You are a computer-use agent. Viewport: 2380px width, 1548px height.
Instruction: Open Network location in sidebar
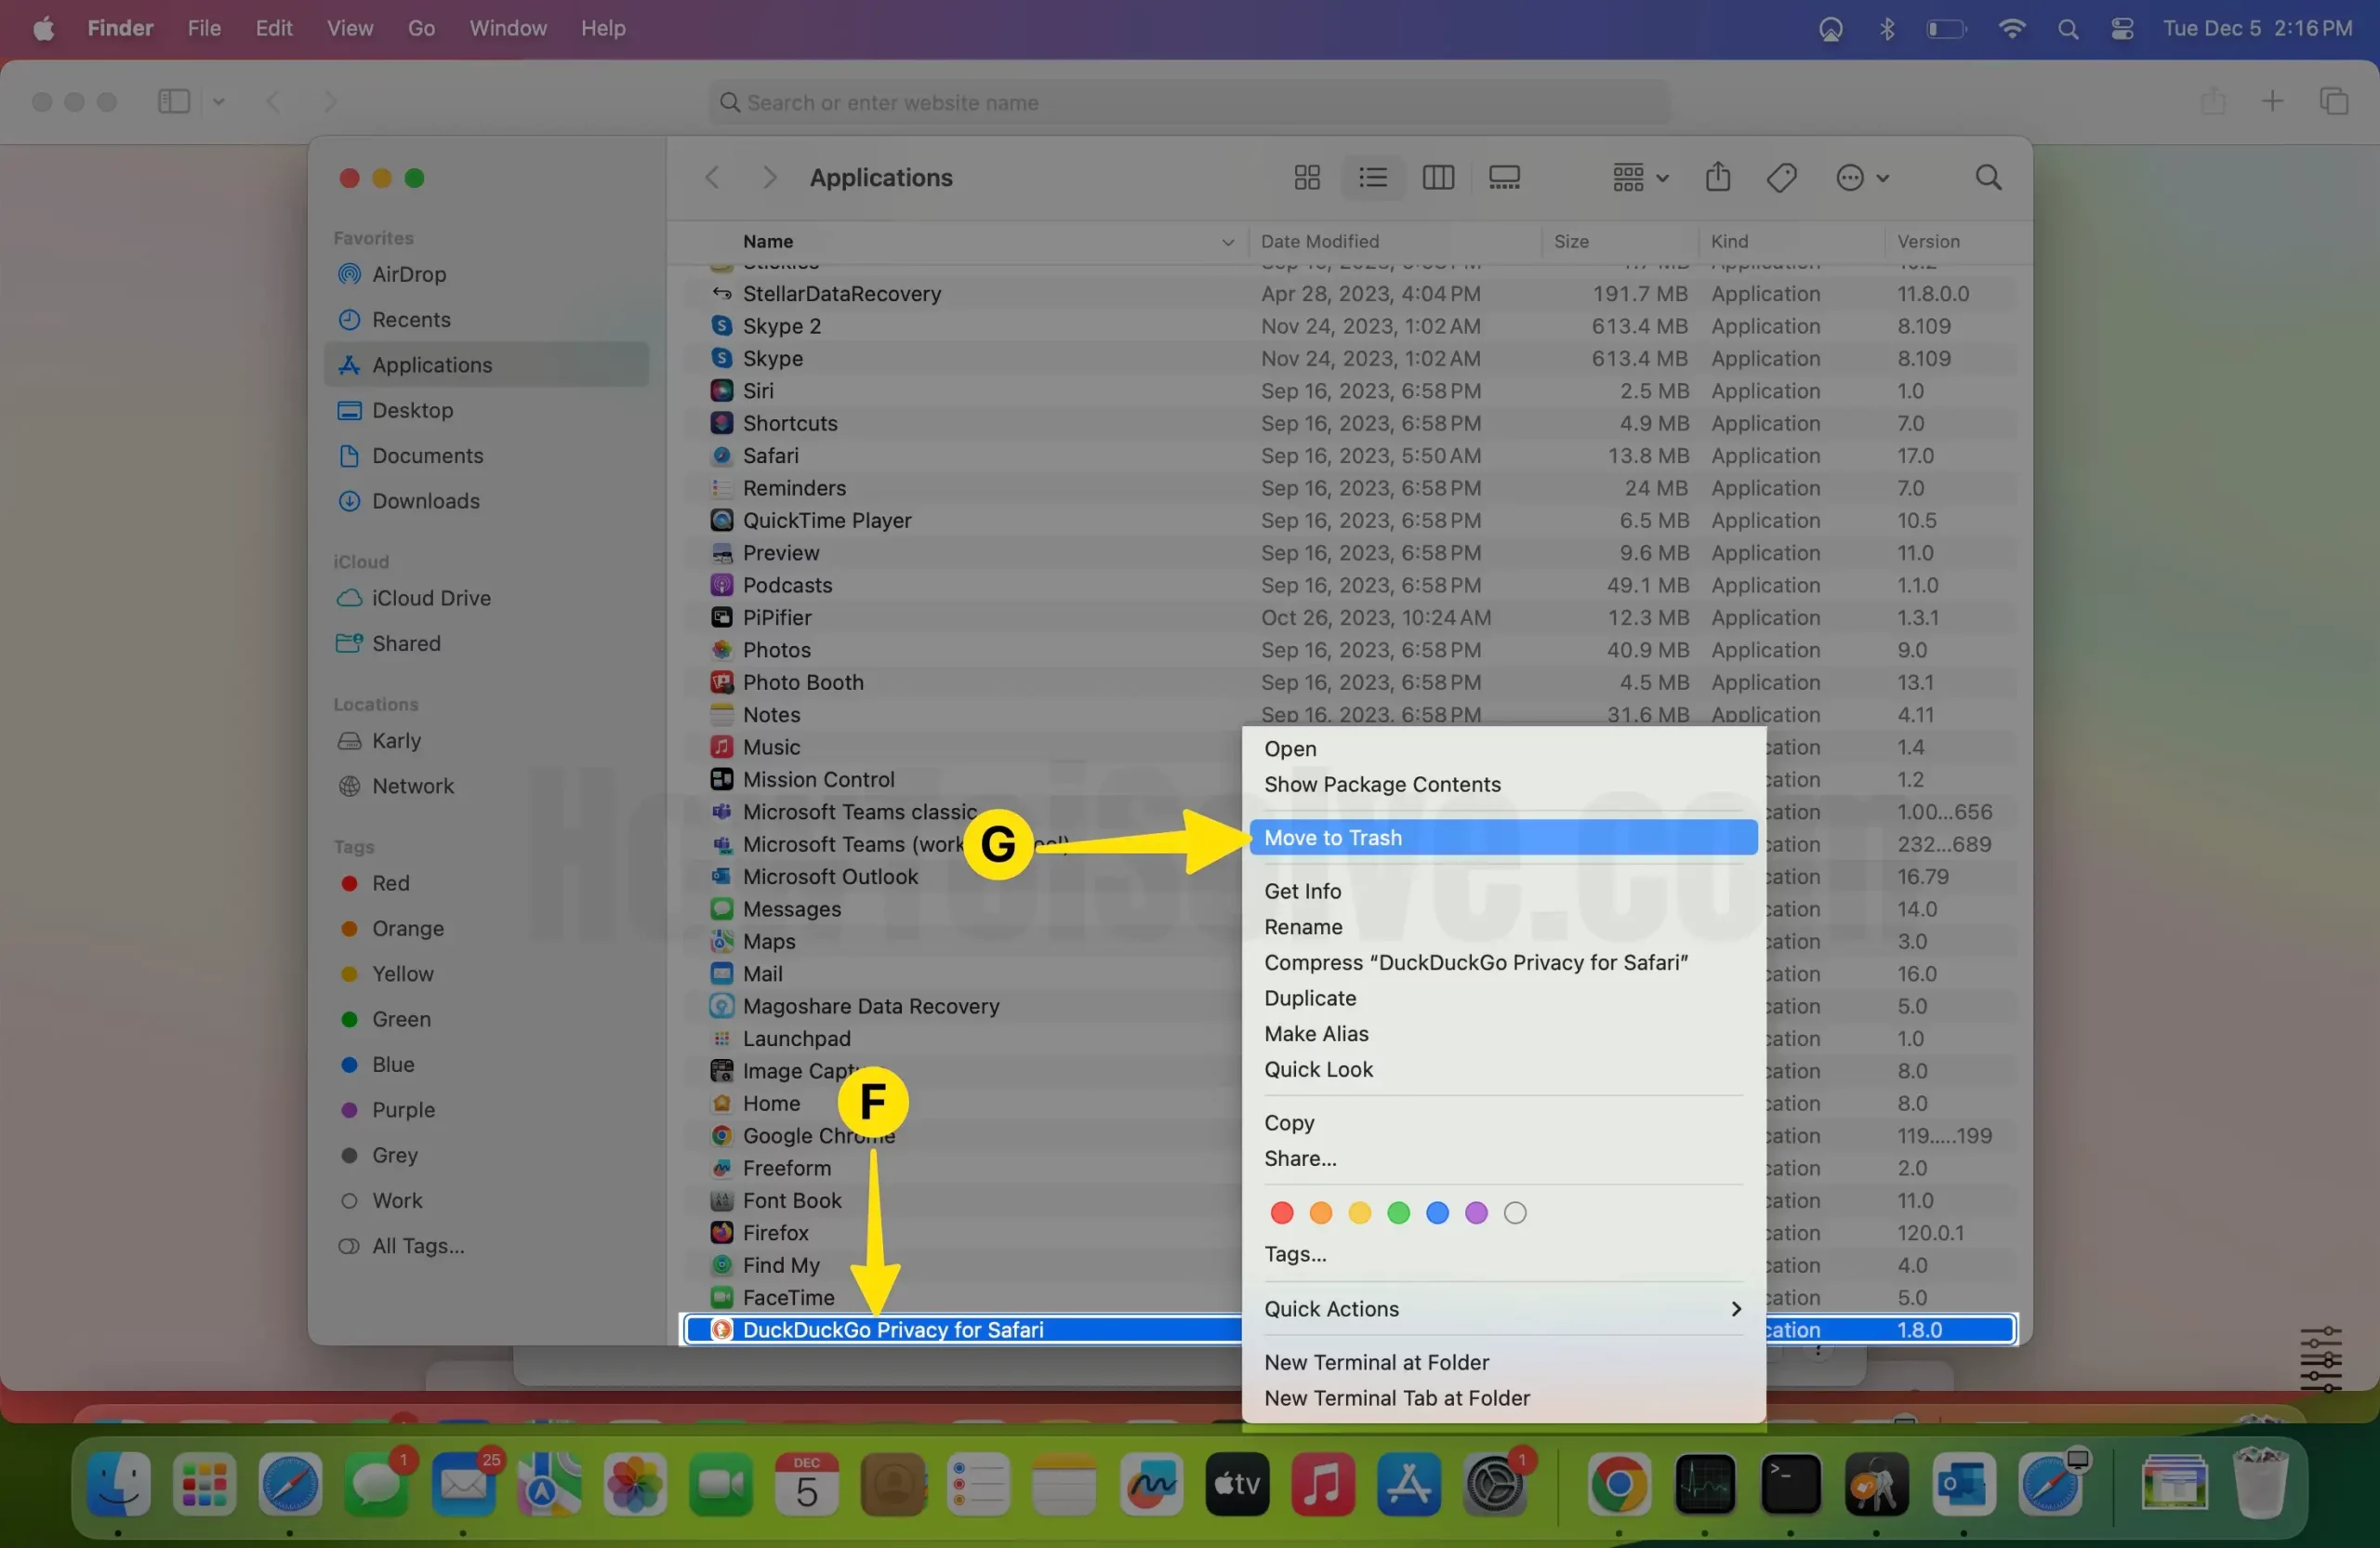point(487,786)
